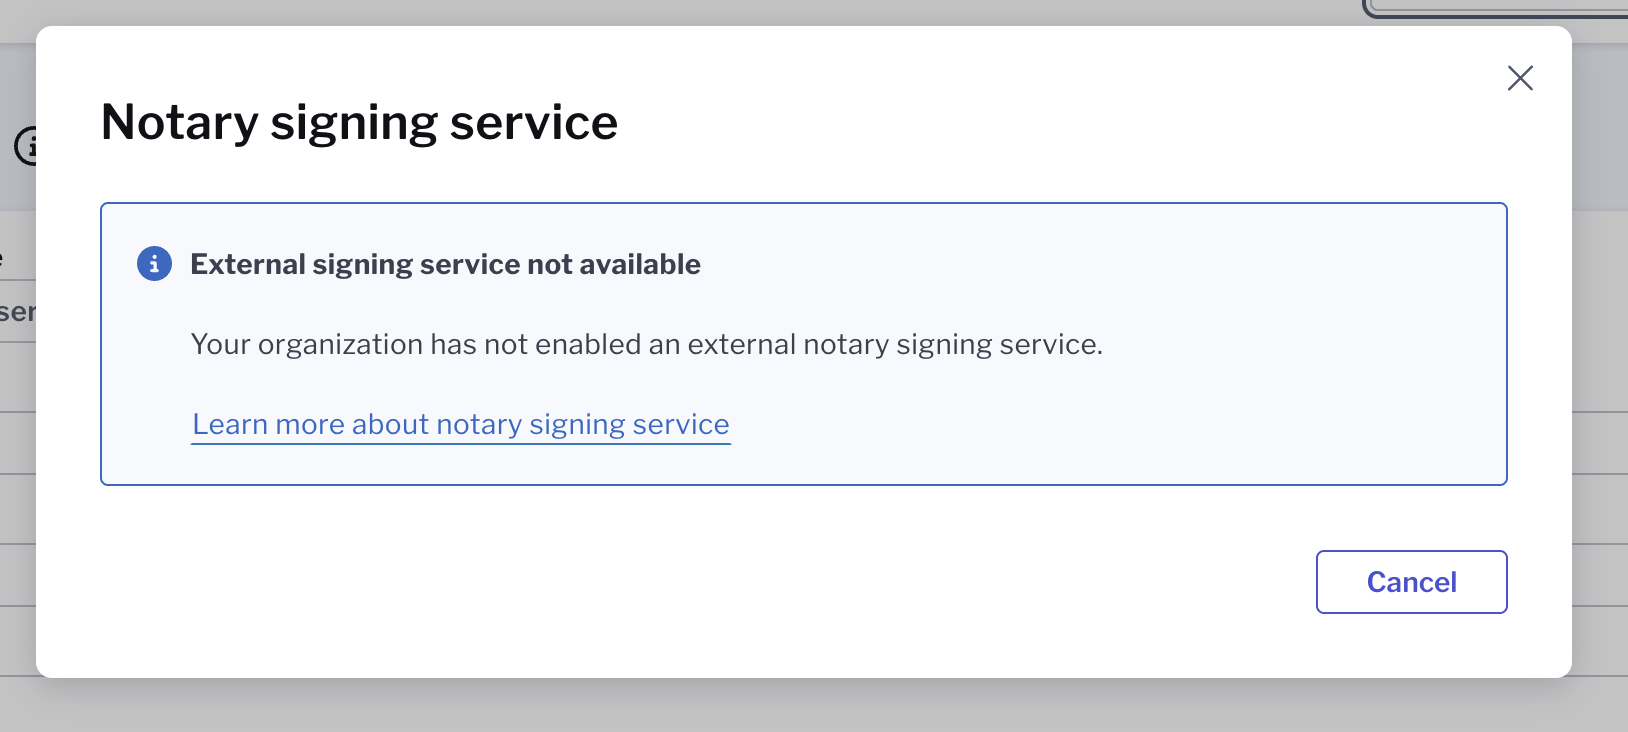Click partially hidden info icon behind dialog
Viewport: 1628px width, 732px height.
coord(26,146)
